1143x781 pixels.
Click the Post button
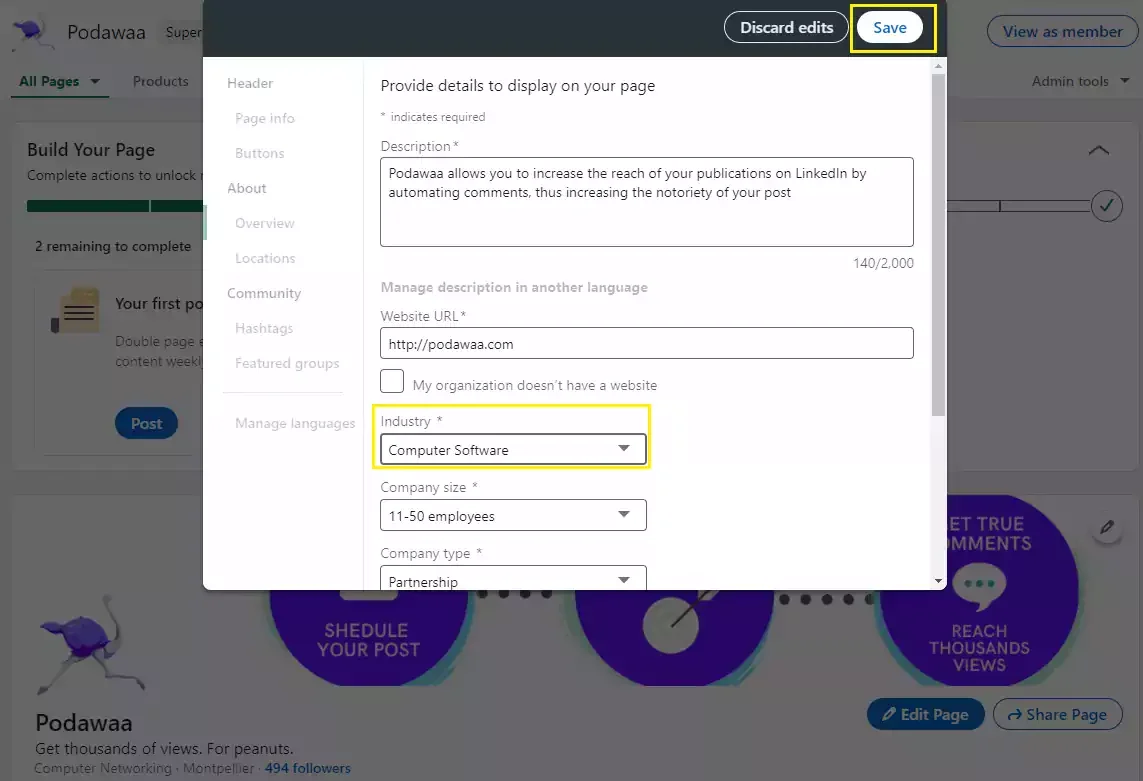(x=147, y=423)
